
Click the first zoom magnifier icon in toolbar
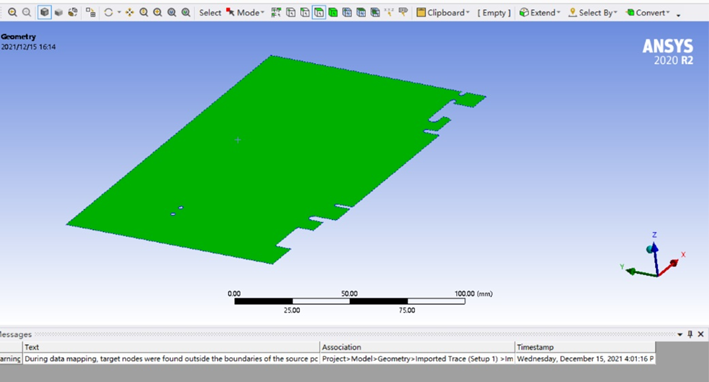(x=12, y=12)
